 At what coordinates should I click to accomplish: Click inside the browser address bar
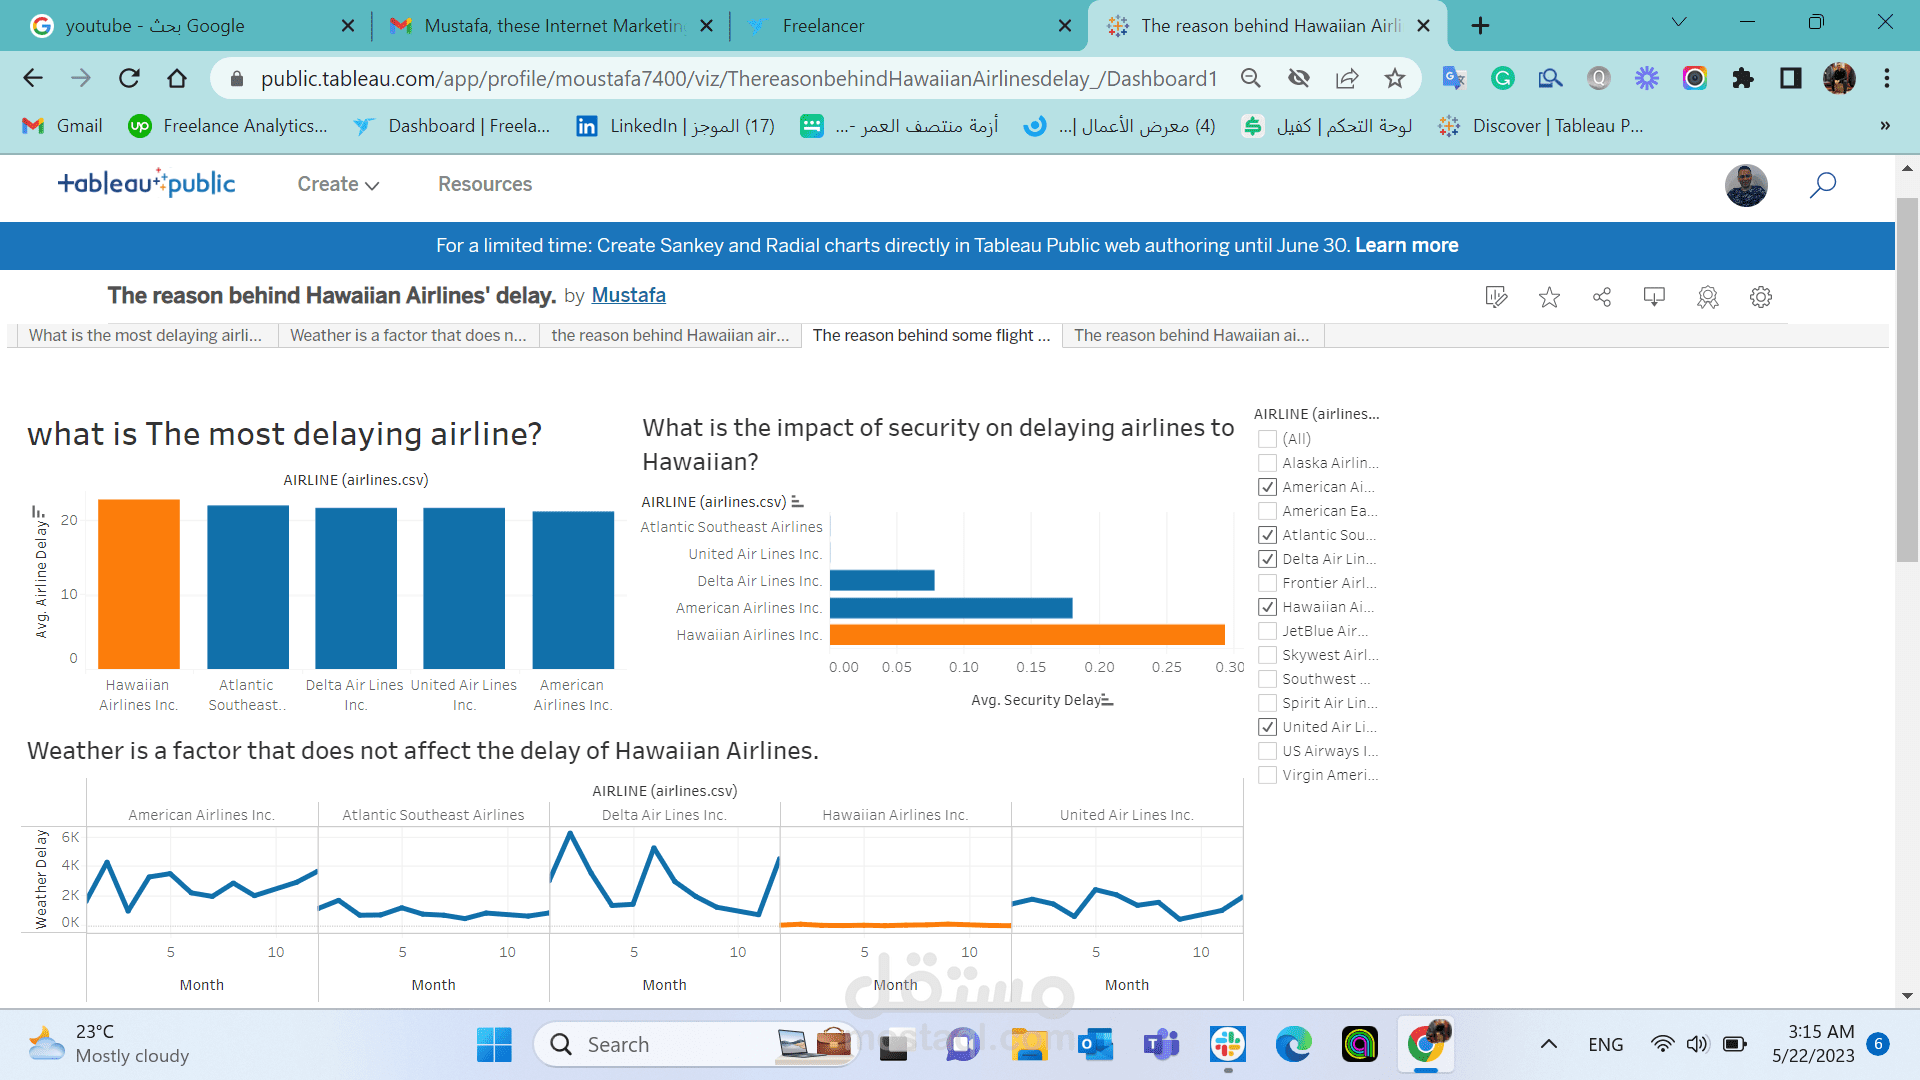(700, 78)
